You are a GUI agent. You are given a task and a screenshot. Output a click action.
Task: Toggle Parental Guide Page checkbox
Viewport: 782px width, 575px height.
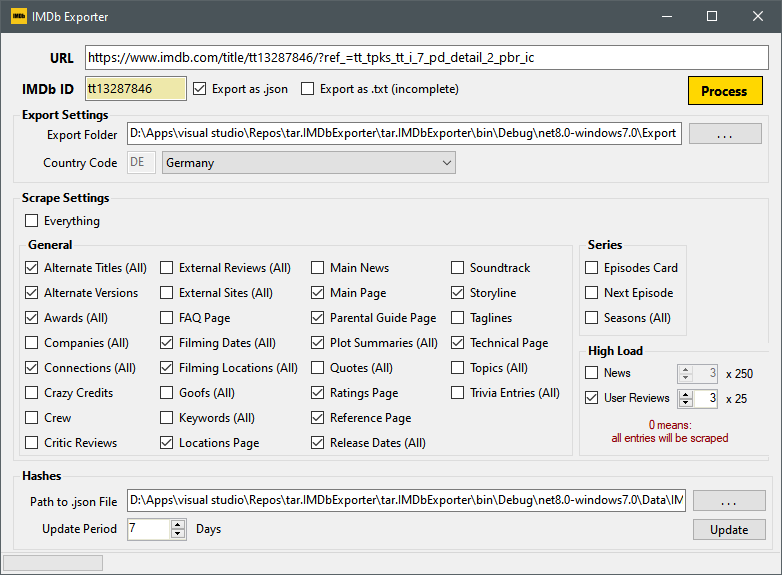tap(318, 318)
